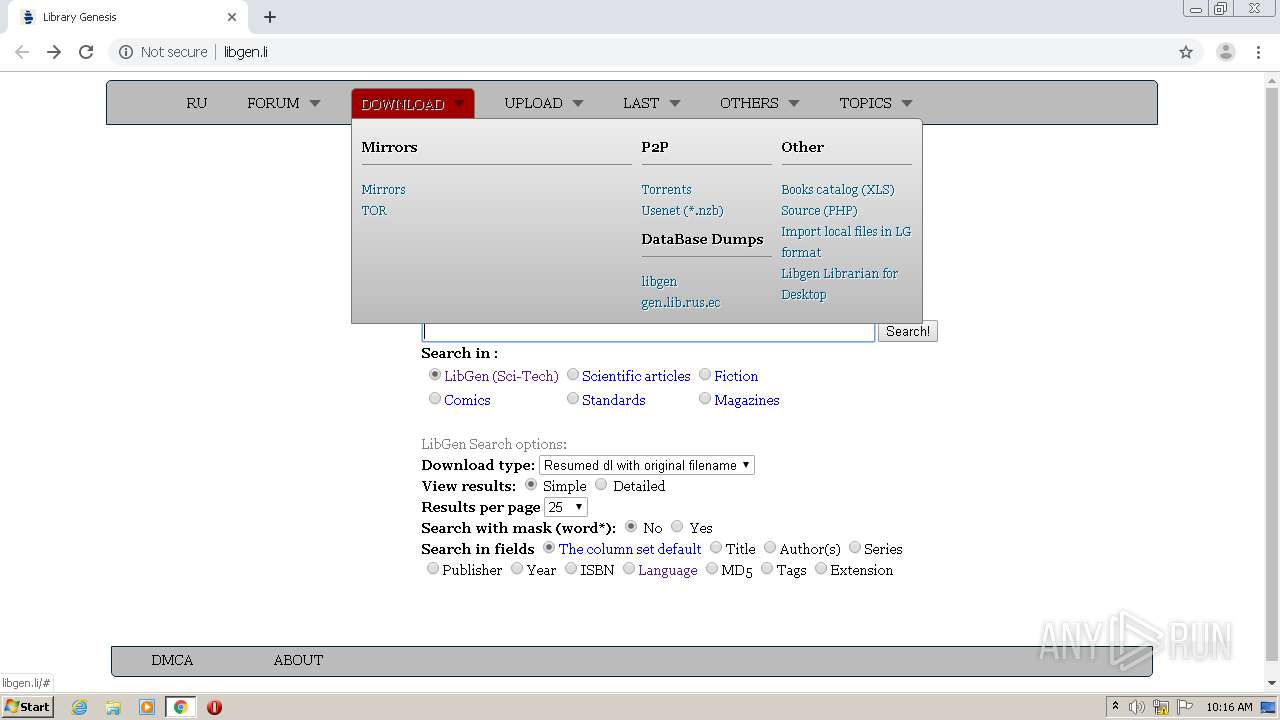
Task: Click the Search! button
Action: click(908, 331)
